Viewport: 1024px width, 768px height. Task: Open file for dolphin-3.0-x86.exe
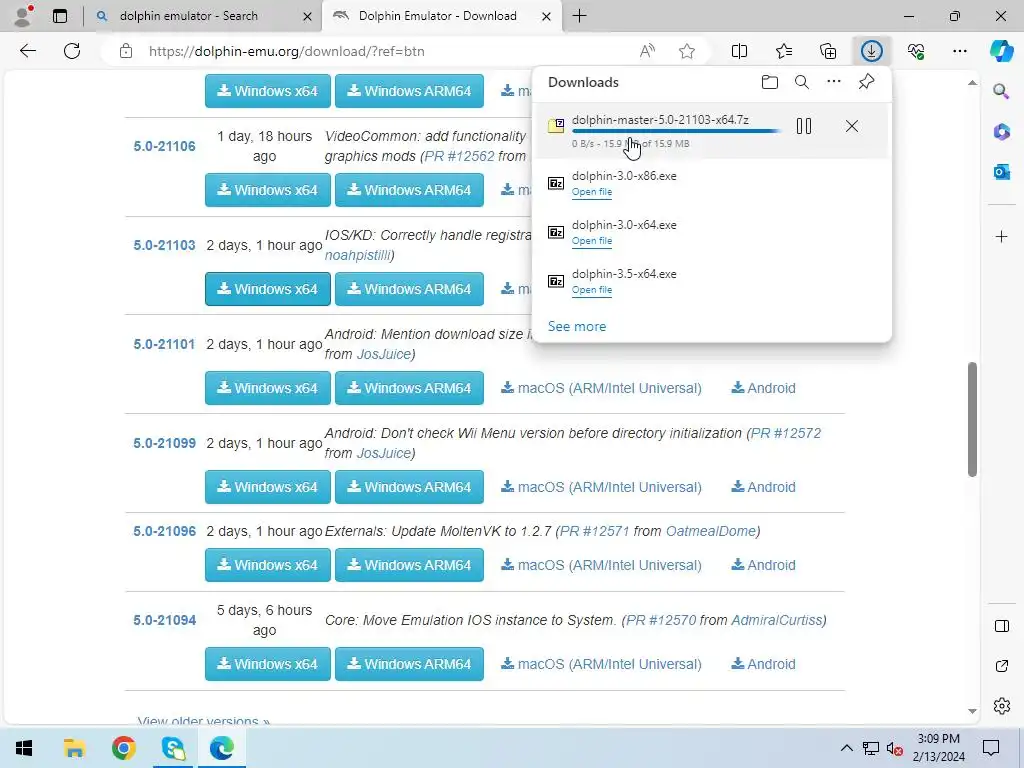tap(592, 192)
